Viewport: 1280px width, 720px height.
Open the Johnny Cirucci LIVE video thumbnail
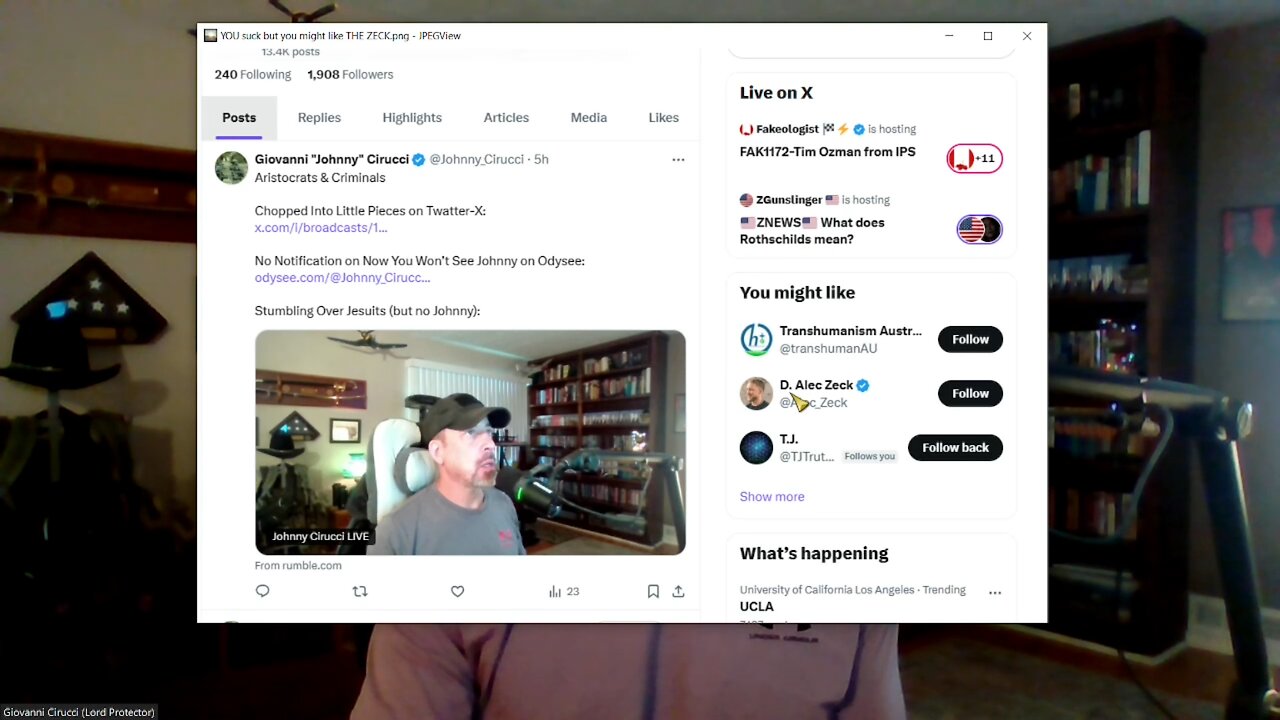470,442
